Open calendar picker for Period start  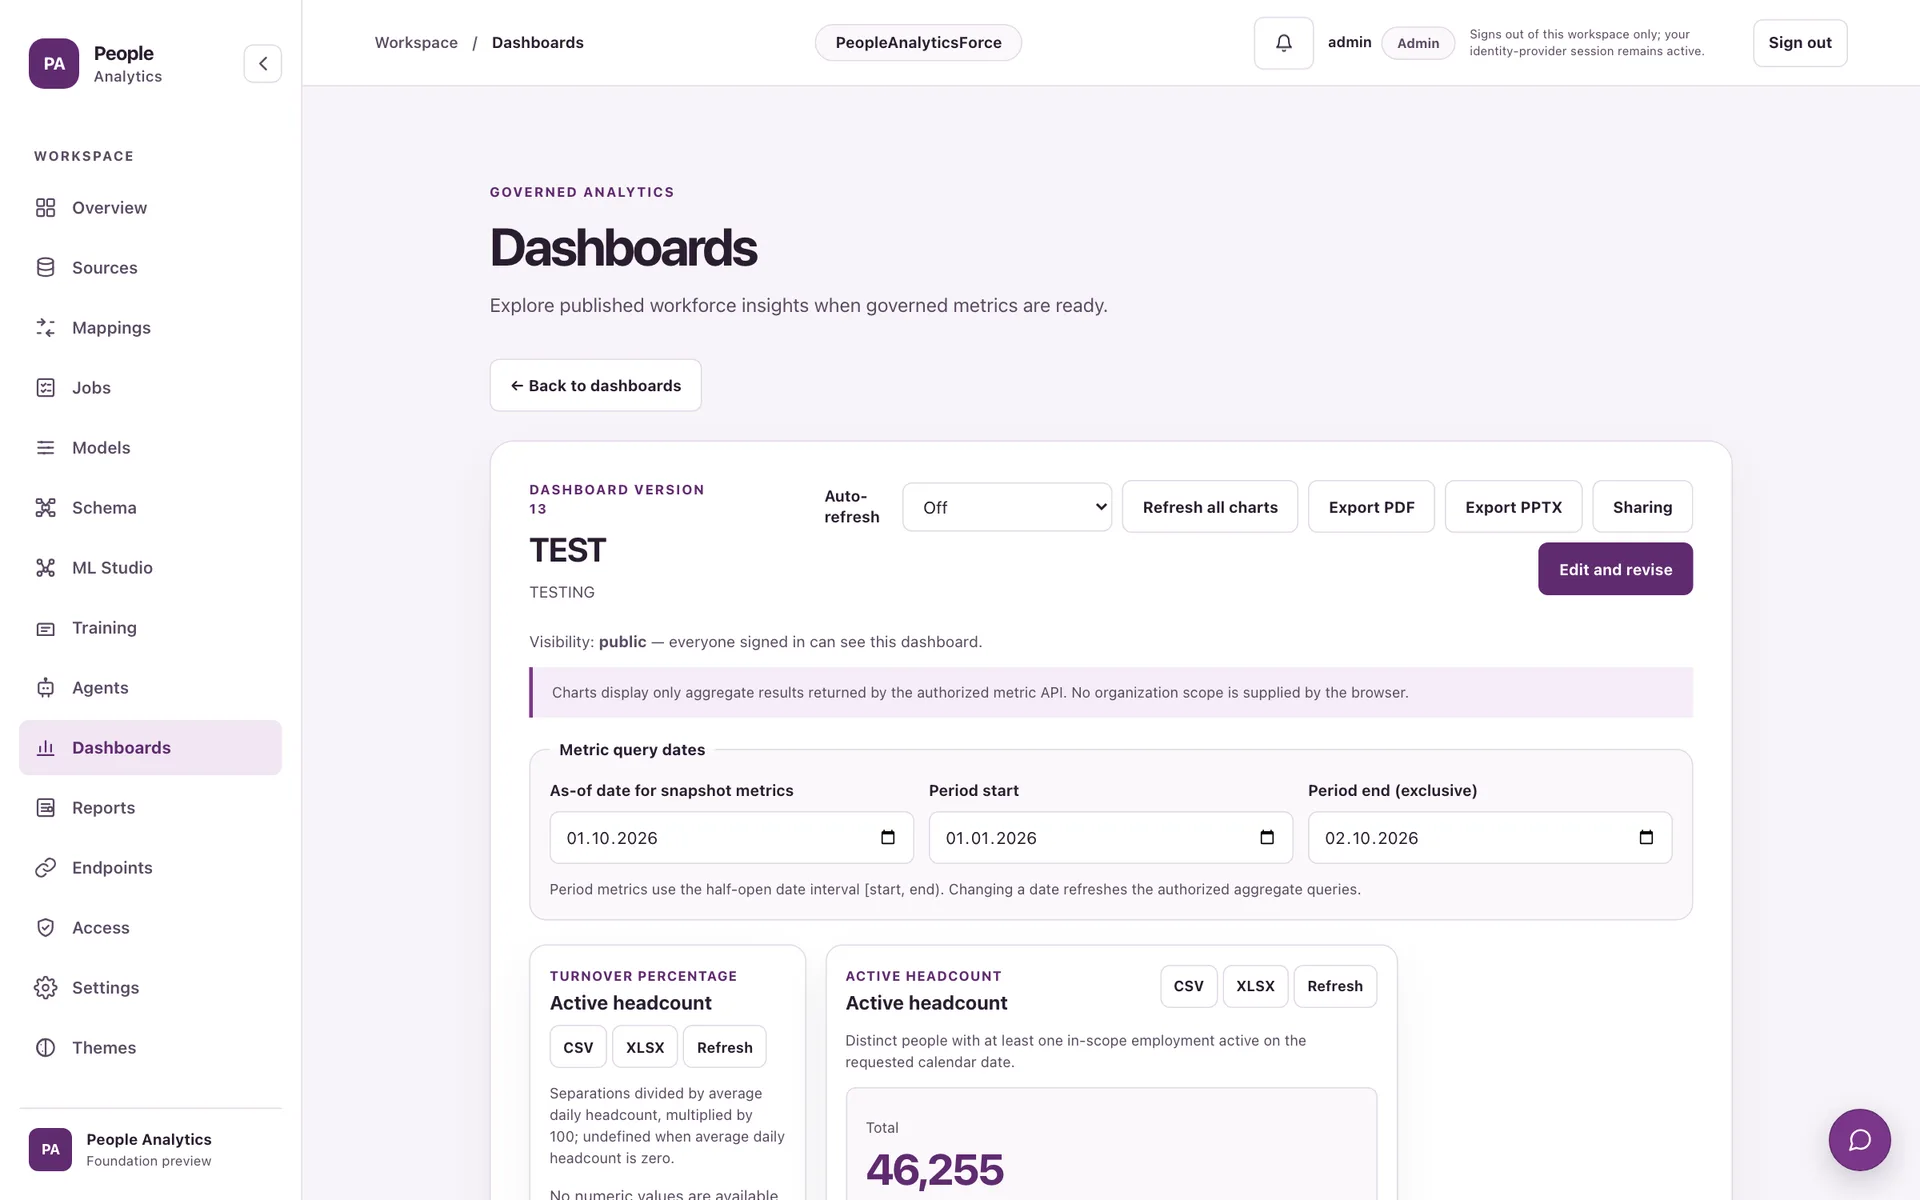[1267, 838]
